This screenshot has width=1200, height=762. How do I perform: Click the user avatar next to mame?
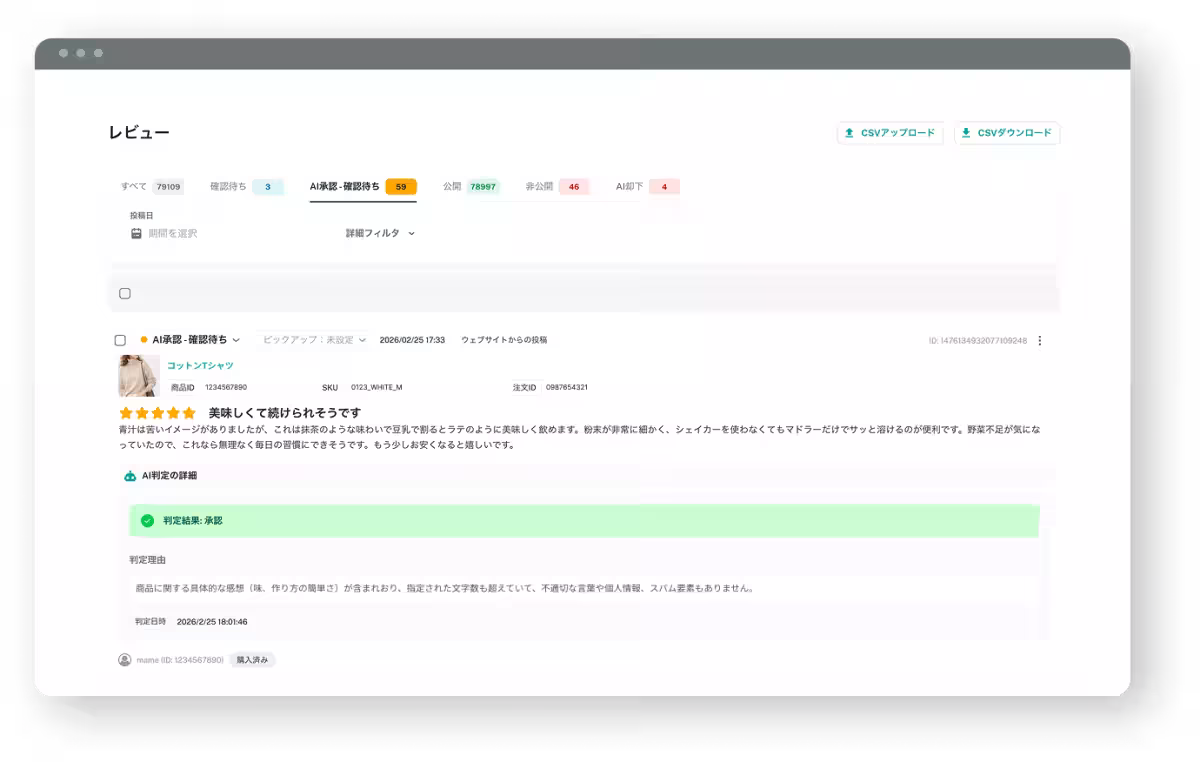coord(122,659)
